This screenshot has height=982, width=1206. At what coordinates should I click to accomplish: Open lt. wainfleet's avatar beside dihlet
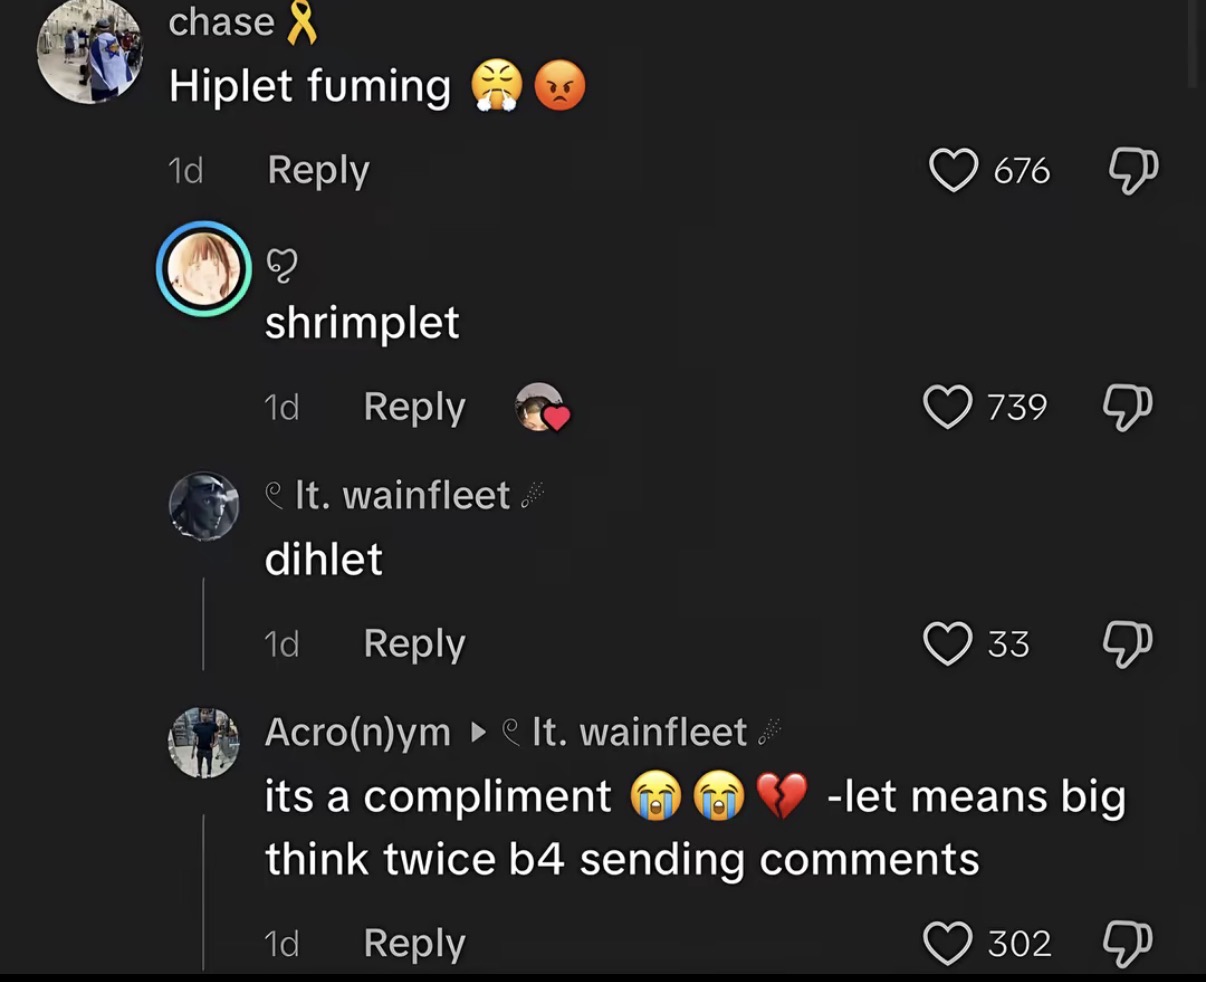[204, 506]
